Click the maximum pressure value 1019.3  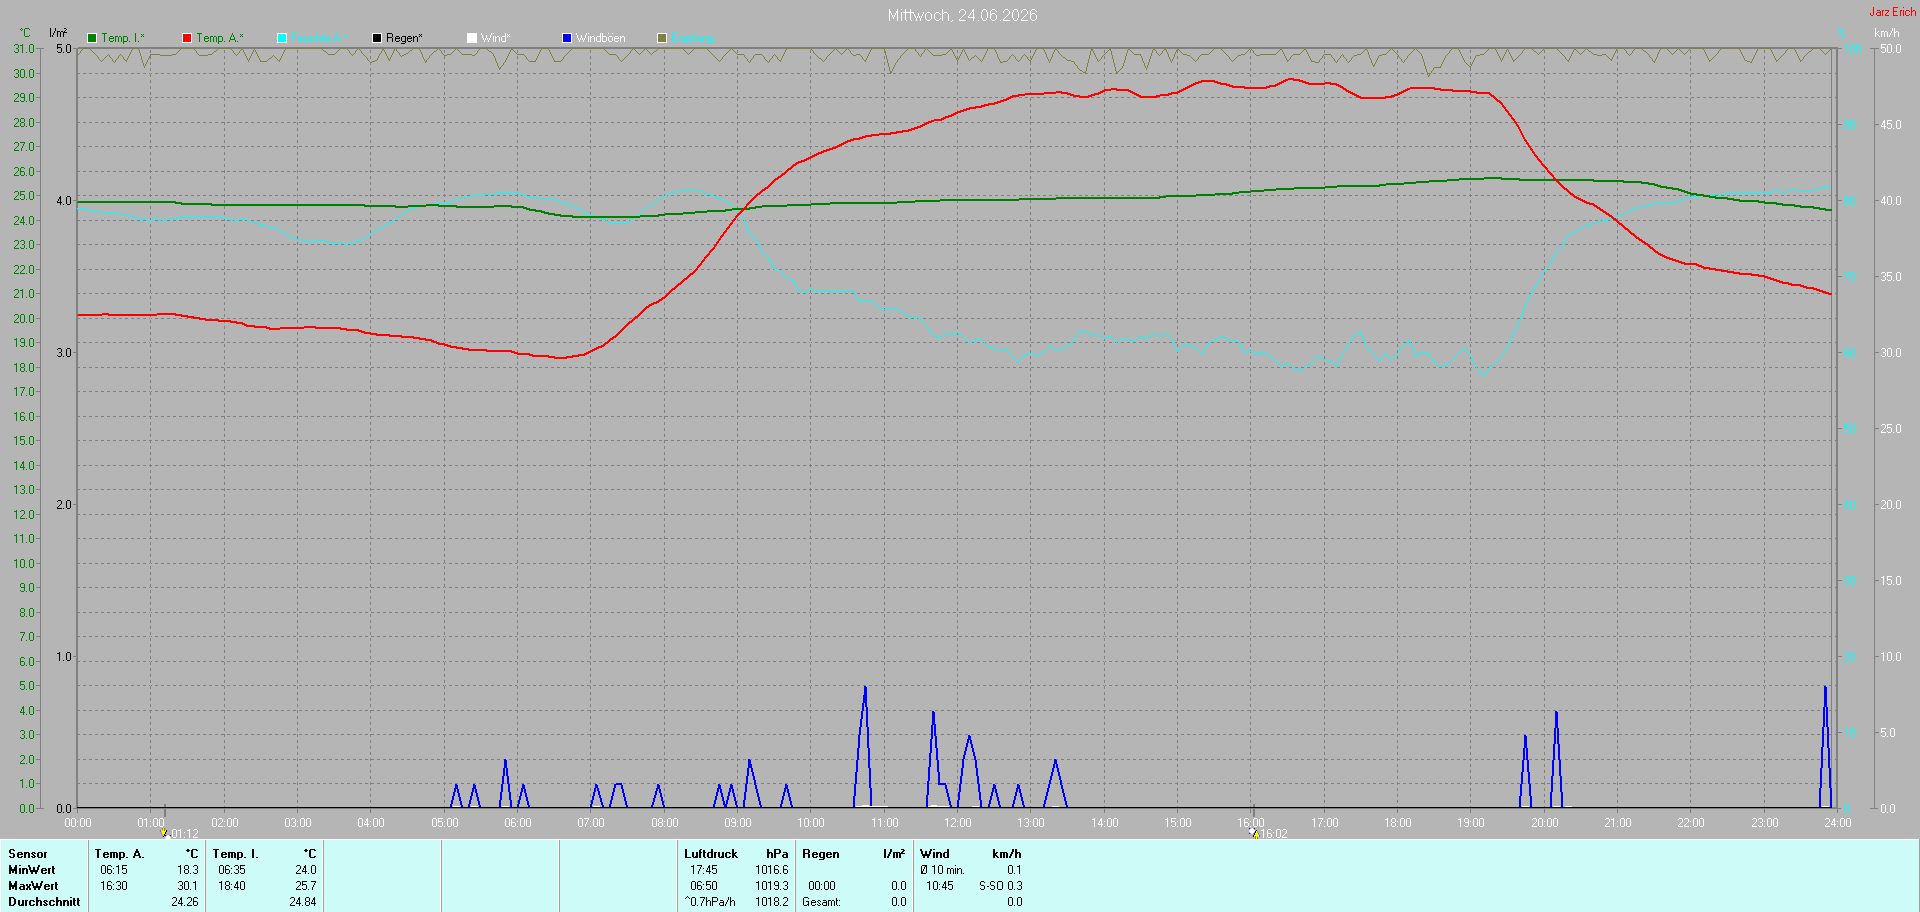coord(772,886)
